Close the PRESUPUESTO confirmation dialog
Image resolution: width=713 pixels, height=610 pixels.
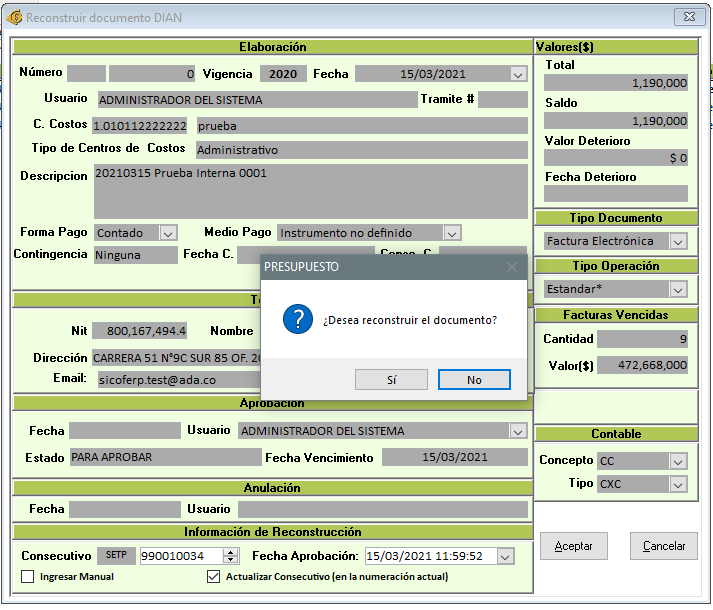(512, 267)
